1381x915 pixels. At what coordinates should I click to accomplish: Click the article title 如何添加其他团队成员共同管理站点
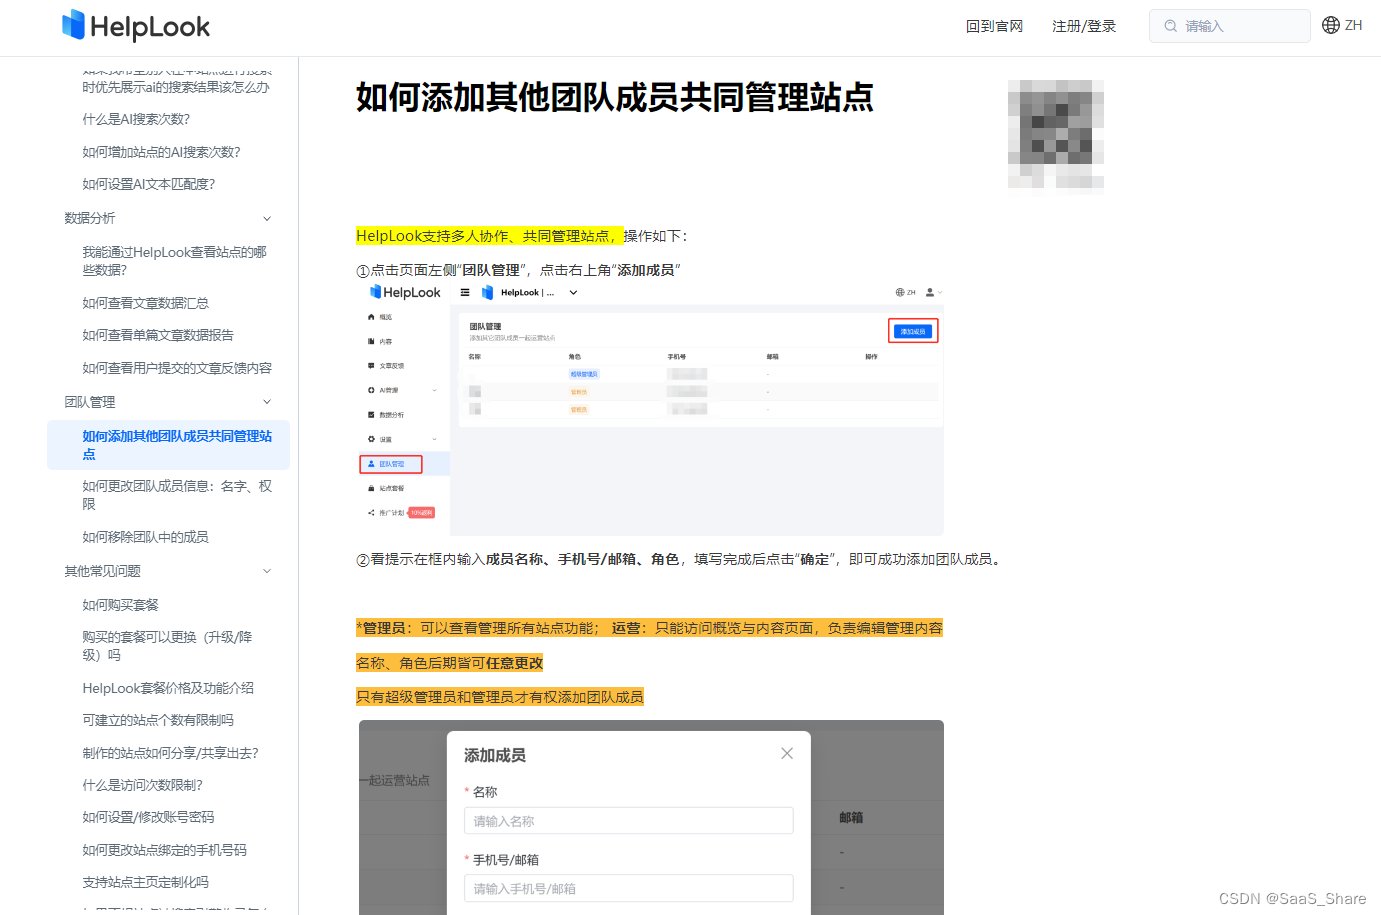tap(615, 97)
